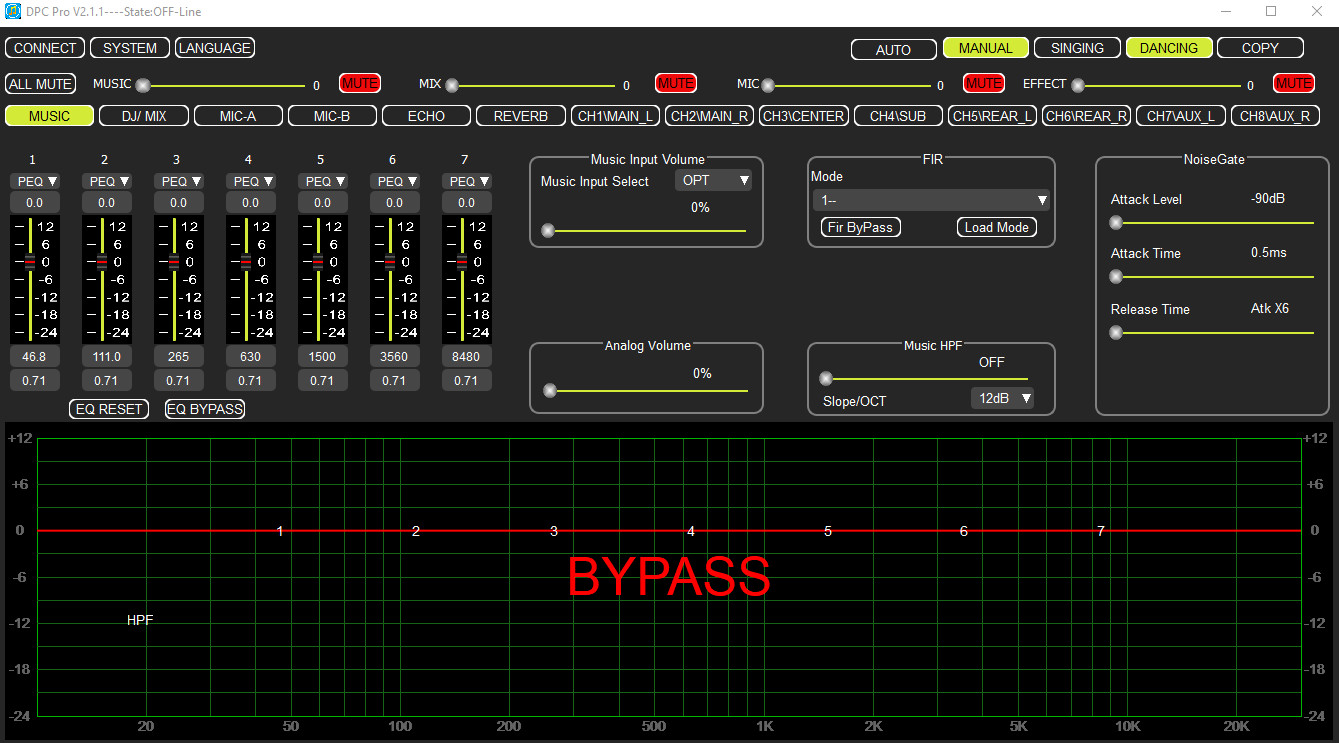This screenshot has height=743, width=1339.
Task: Open the CH1\MAIN_L tab
Action: coord(615,116)
